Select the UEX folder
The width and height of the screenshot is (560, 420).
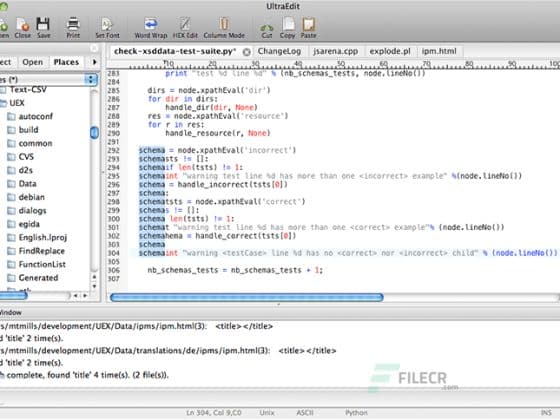(17, 103)
